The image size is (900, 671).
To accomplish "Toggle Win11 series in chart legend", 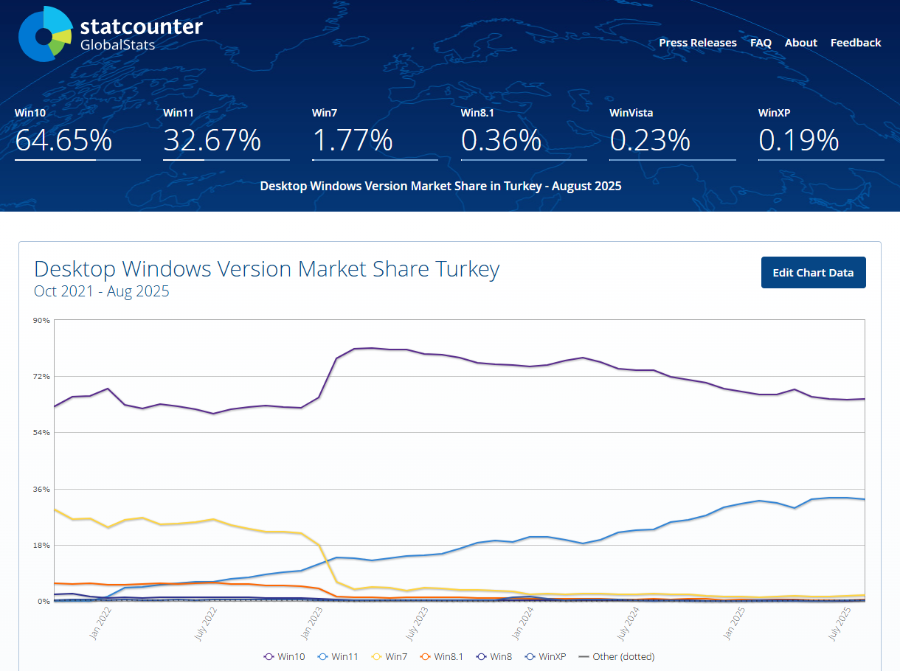I will 338,657.
